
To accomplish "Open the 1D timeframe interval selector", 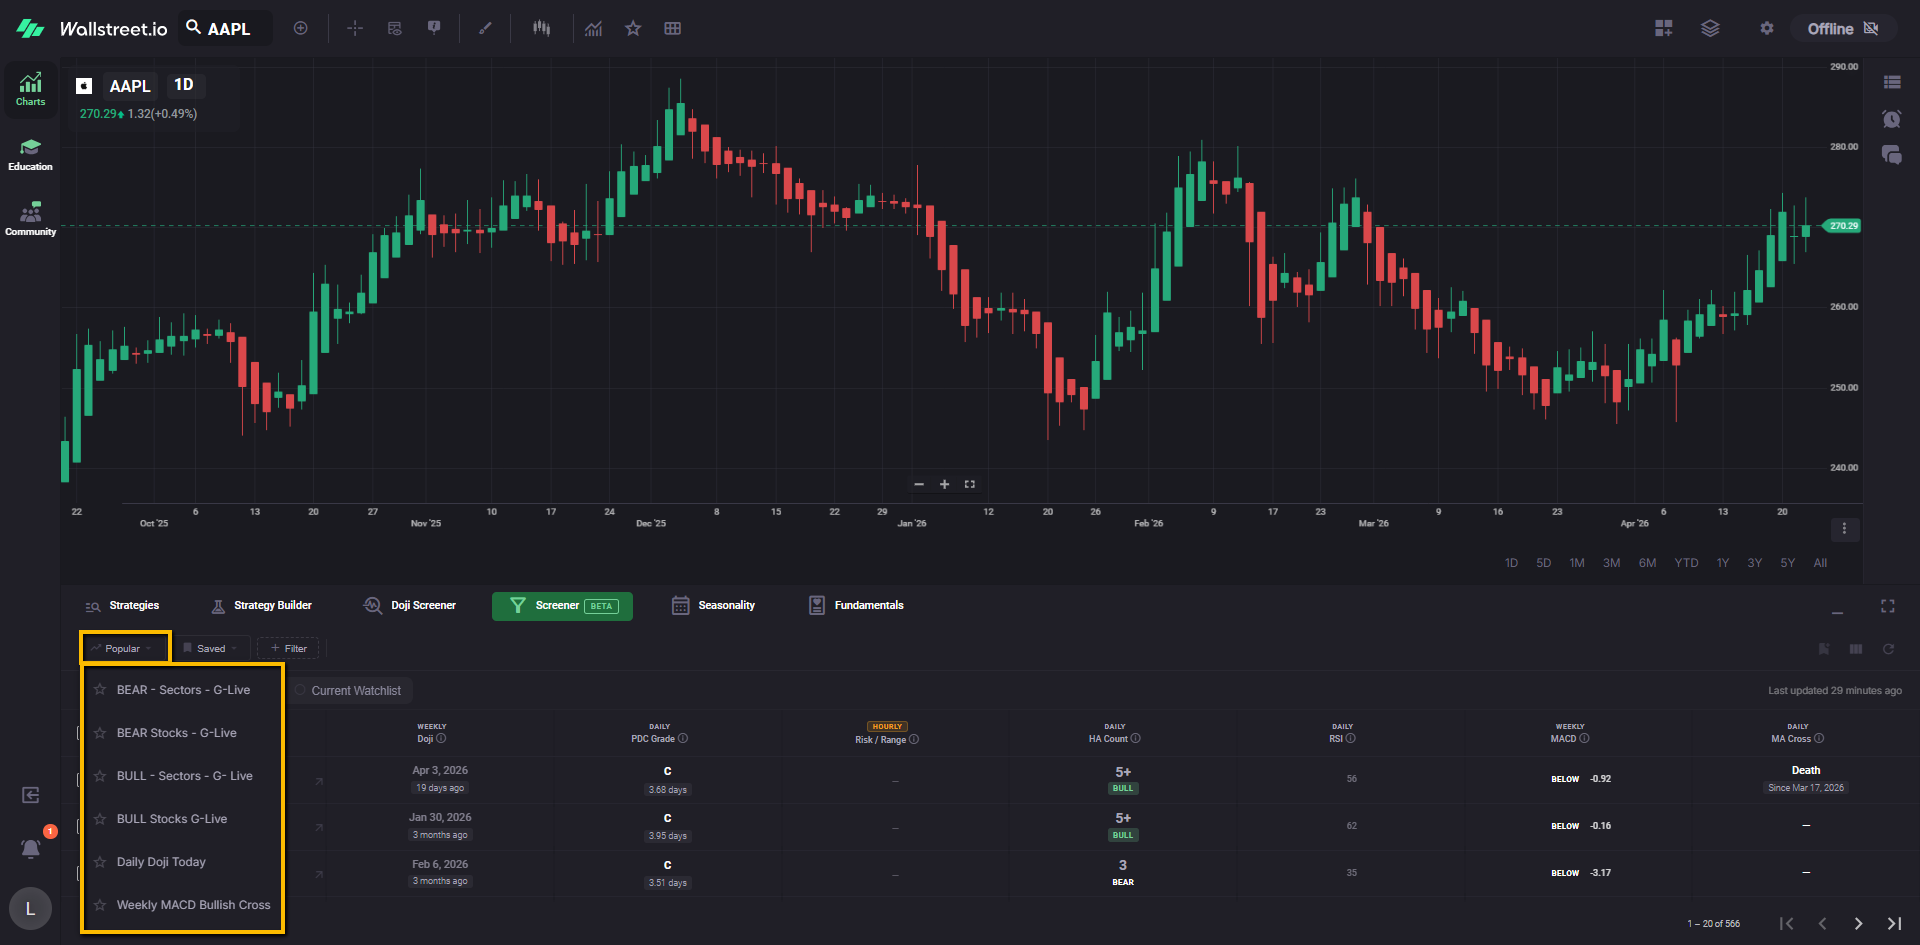I will point(184,85).
